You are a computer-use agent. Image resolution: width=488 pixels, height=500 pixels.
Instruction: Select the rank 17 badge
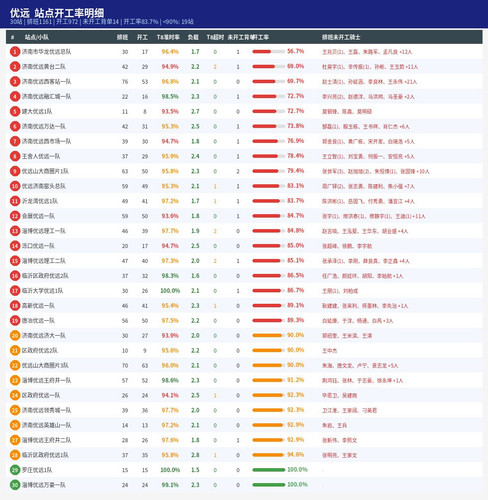tap(15, 291)
